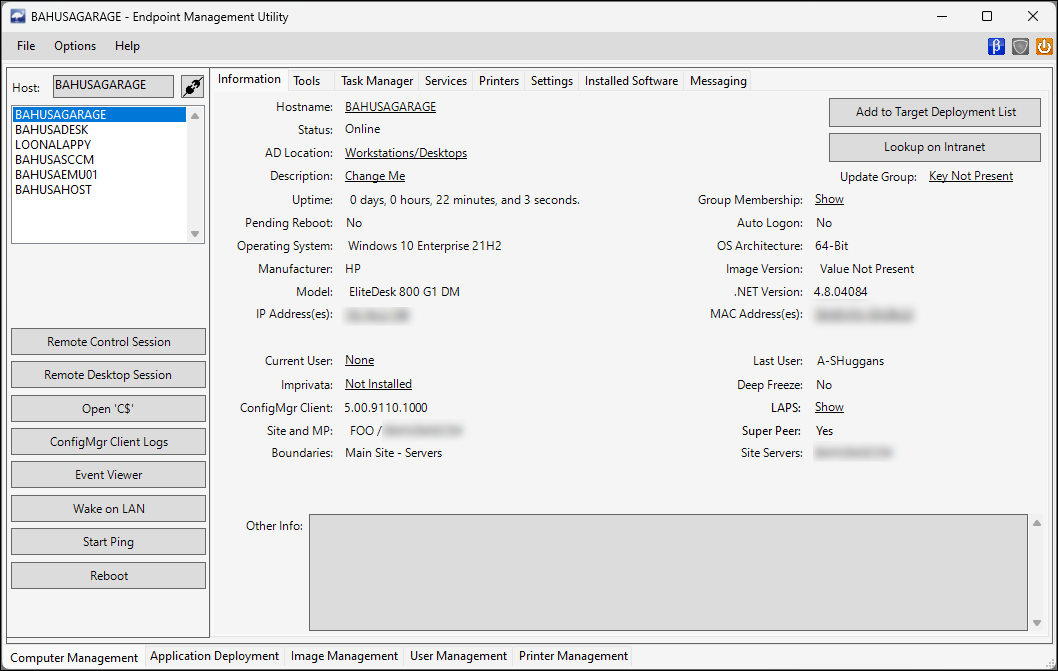Click the Reboot button
Screen dimensions: 1058x671
coord(109,575)
